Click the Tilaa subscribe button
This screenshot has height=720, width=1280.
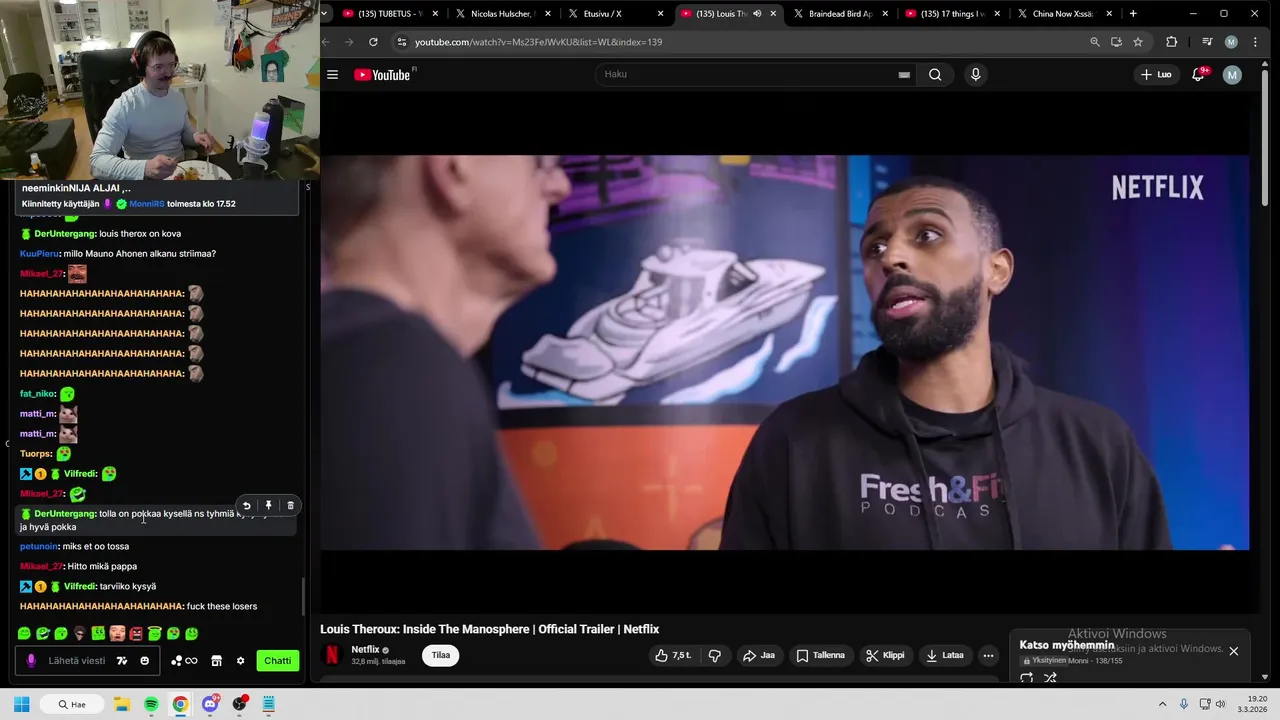[x=441, y=655]
